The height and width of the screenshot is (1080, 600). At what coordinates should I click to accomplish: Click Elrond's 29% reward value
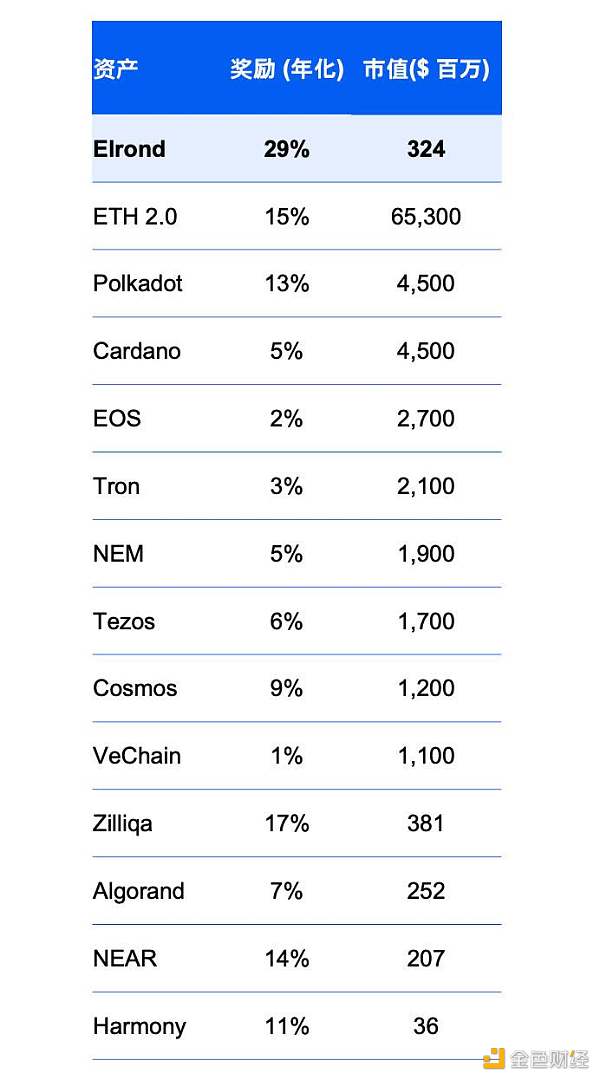[287, 149]
